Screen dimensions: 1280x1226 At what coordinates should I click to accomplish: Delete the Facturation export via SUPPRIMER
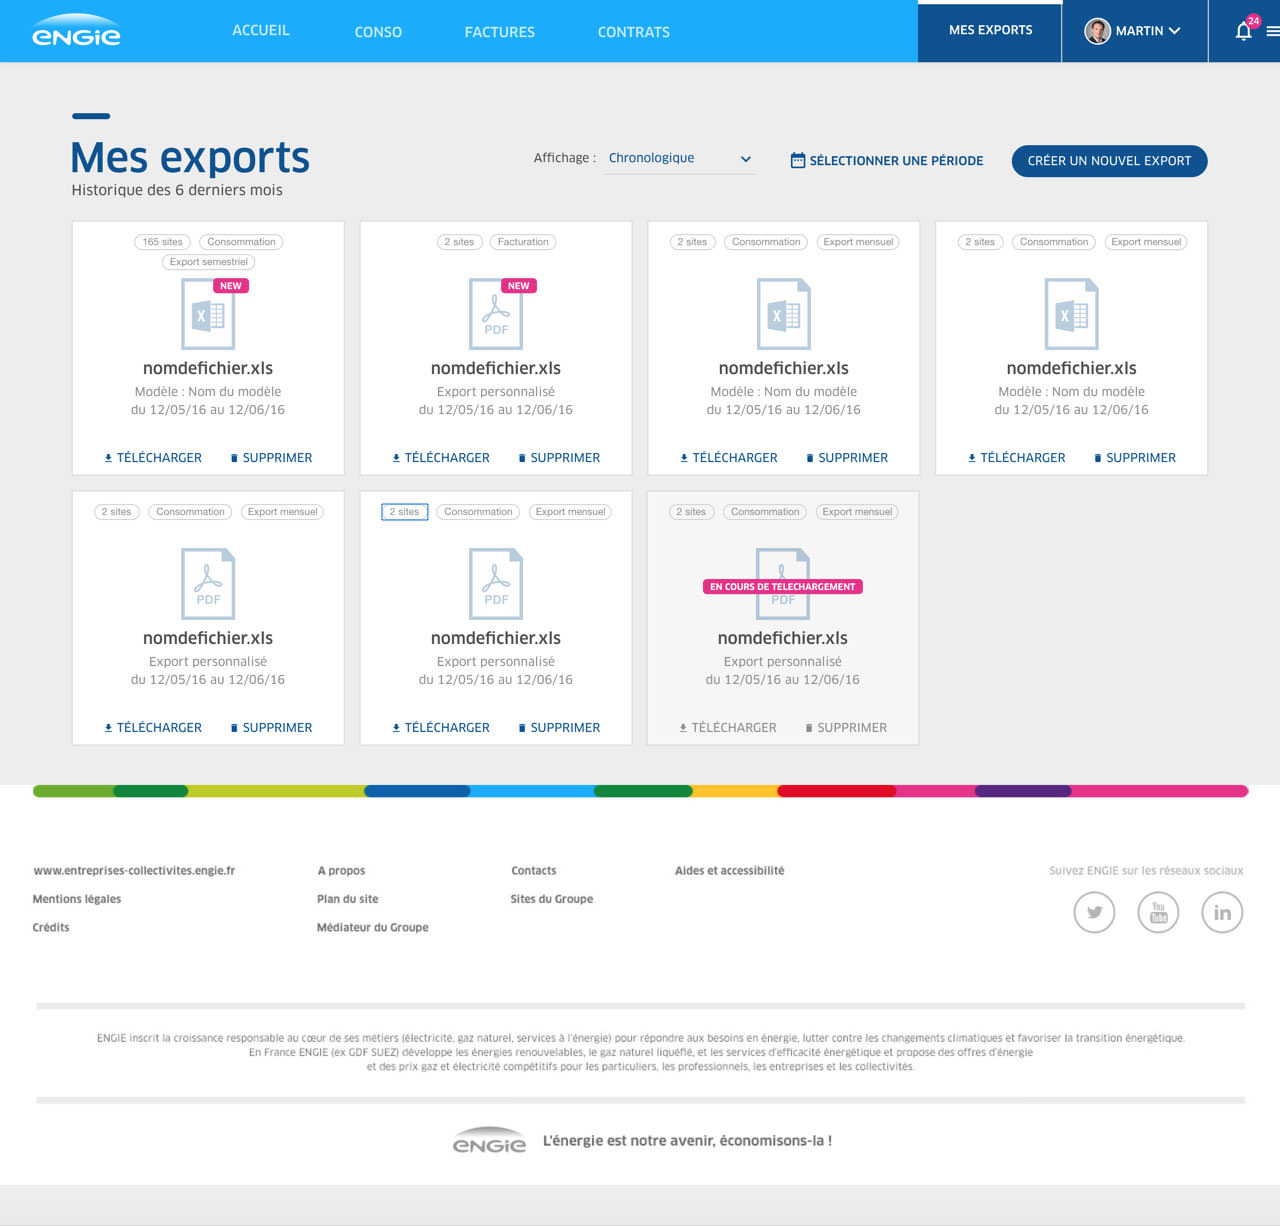pos(559,458)
